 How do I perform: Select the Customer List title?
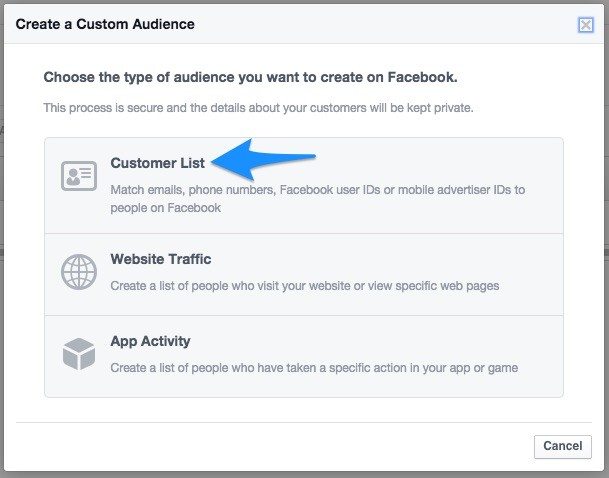(x=158, y=163)
